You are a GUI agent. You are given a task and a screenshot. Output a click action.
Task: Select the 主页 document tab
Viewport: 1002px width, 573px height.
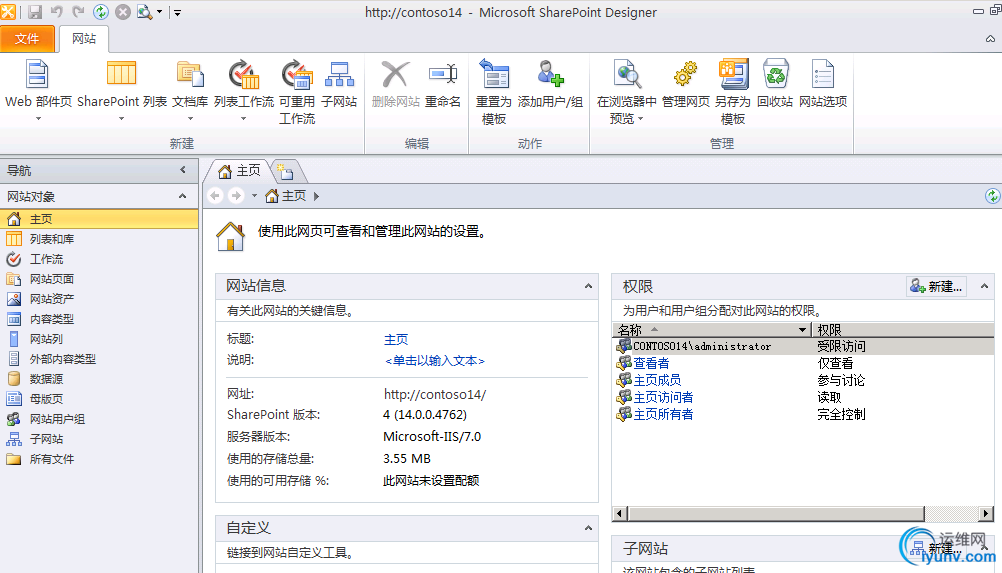[239, 171]
